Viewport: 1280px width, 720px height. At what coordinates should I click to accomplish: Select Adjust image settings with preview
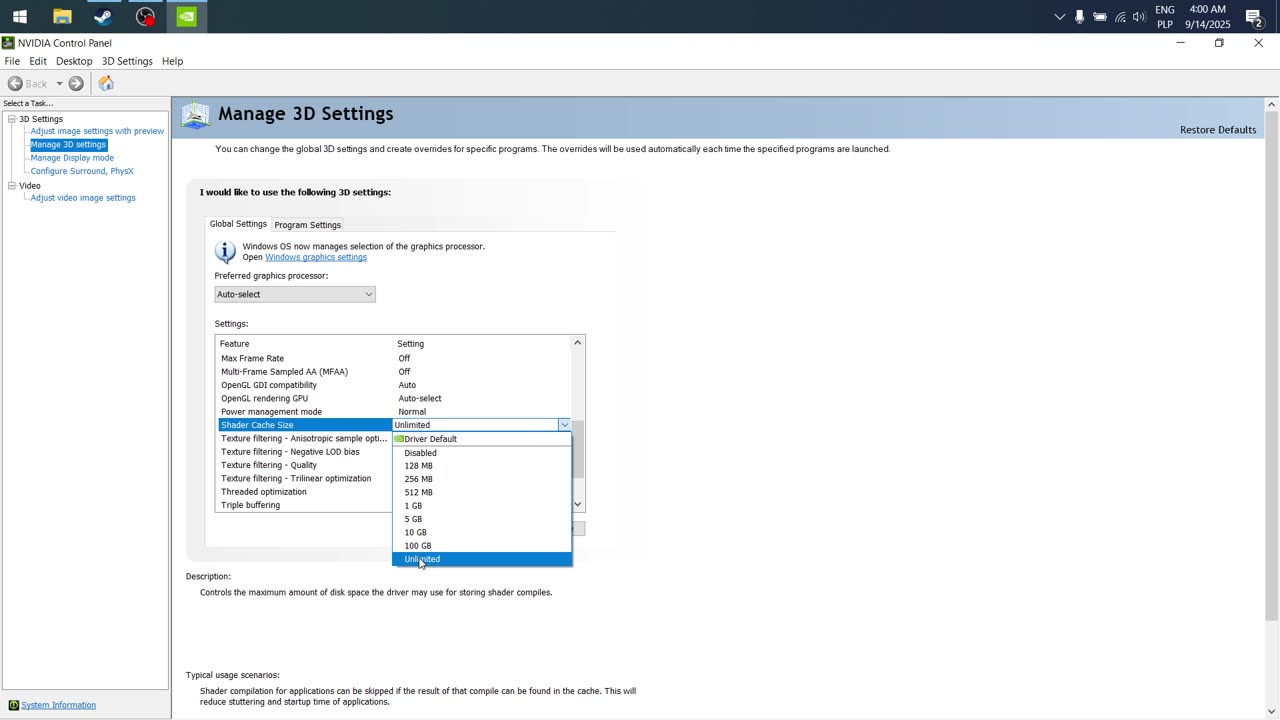[97, 131]
